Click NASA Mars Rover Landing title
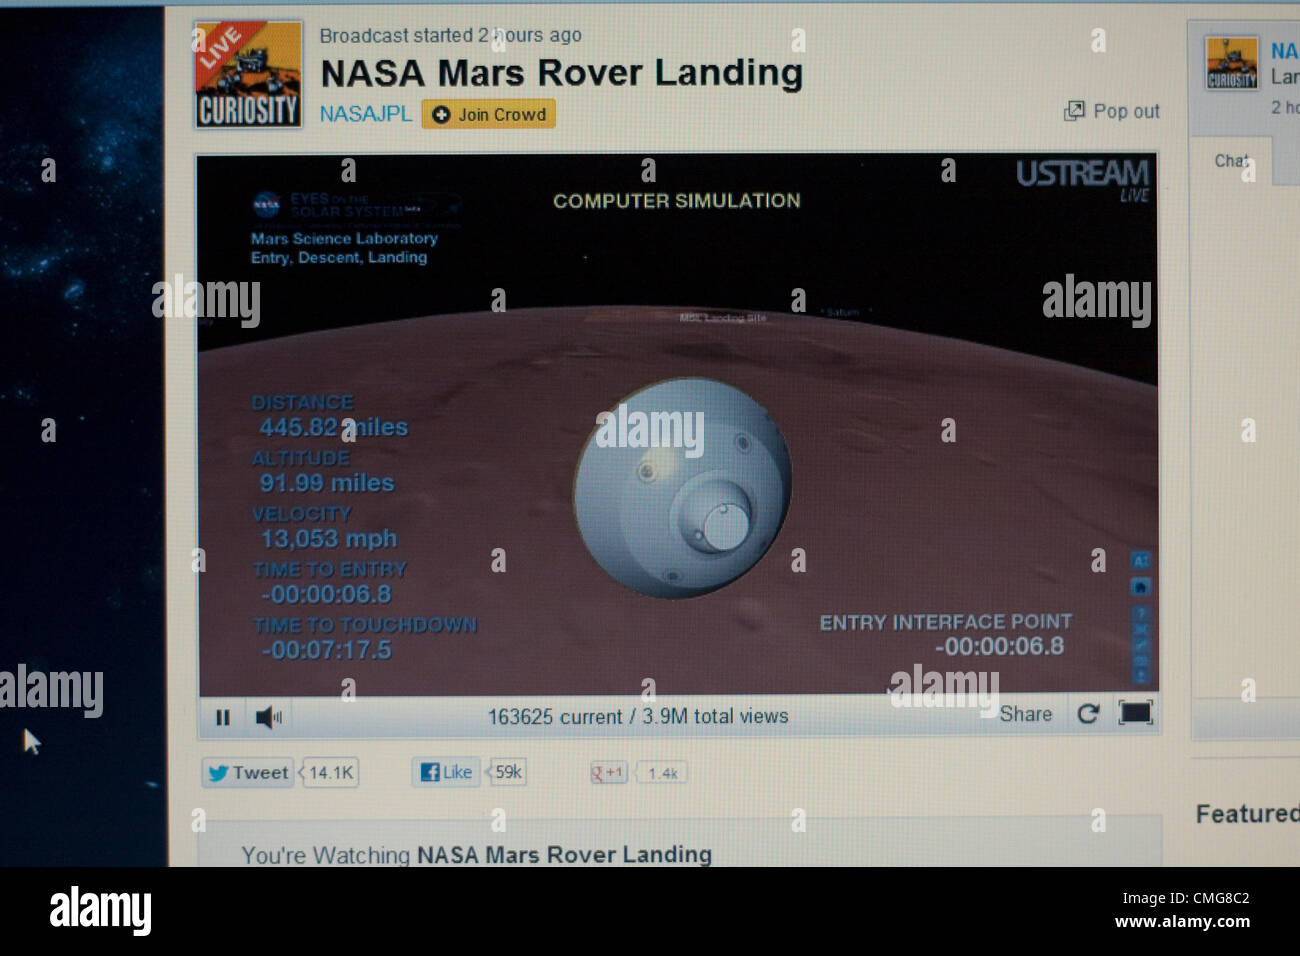 tap(561, 73)
